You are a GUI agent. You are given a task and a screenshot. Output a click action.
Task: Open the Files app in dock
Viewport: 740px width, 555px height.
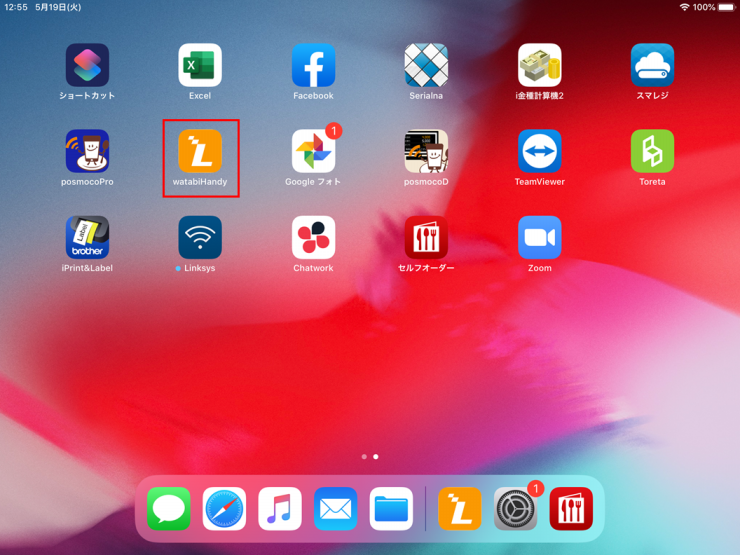coord(391,509)
